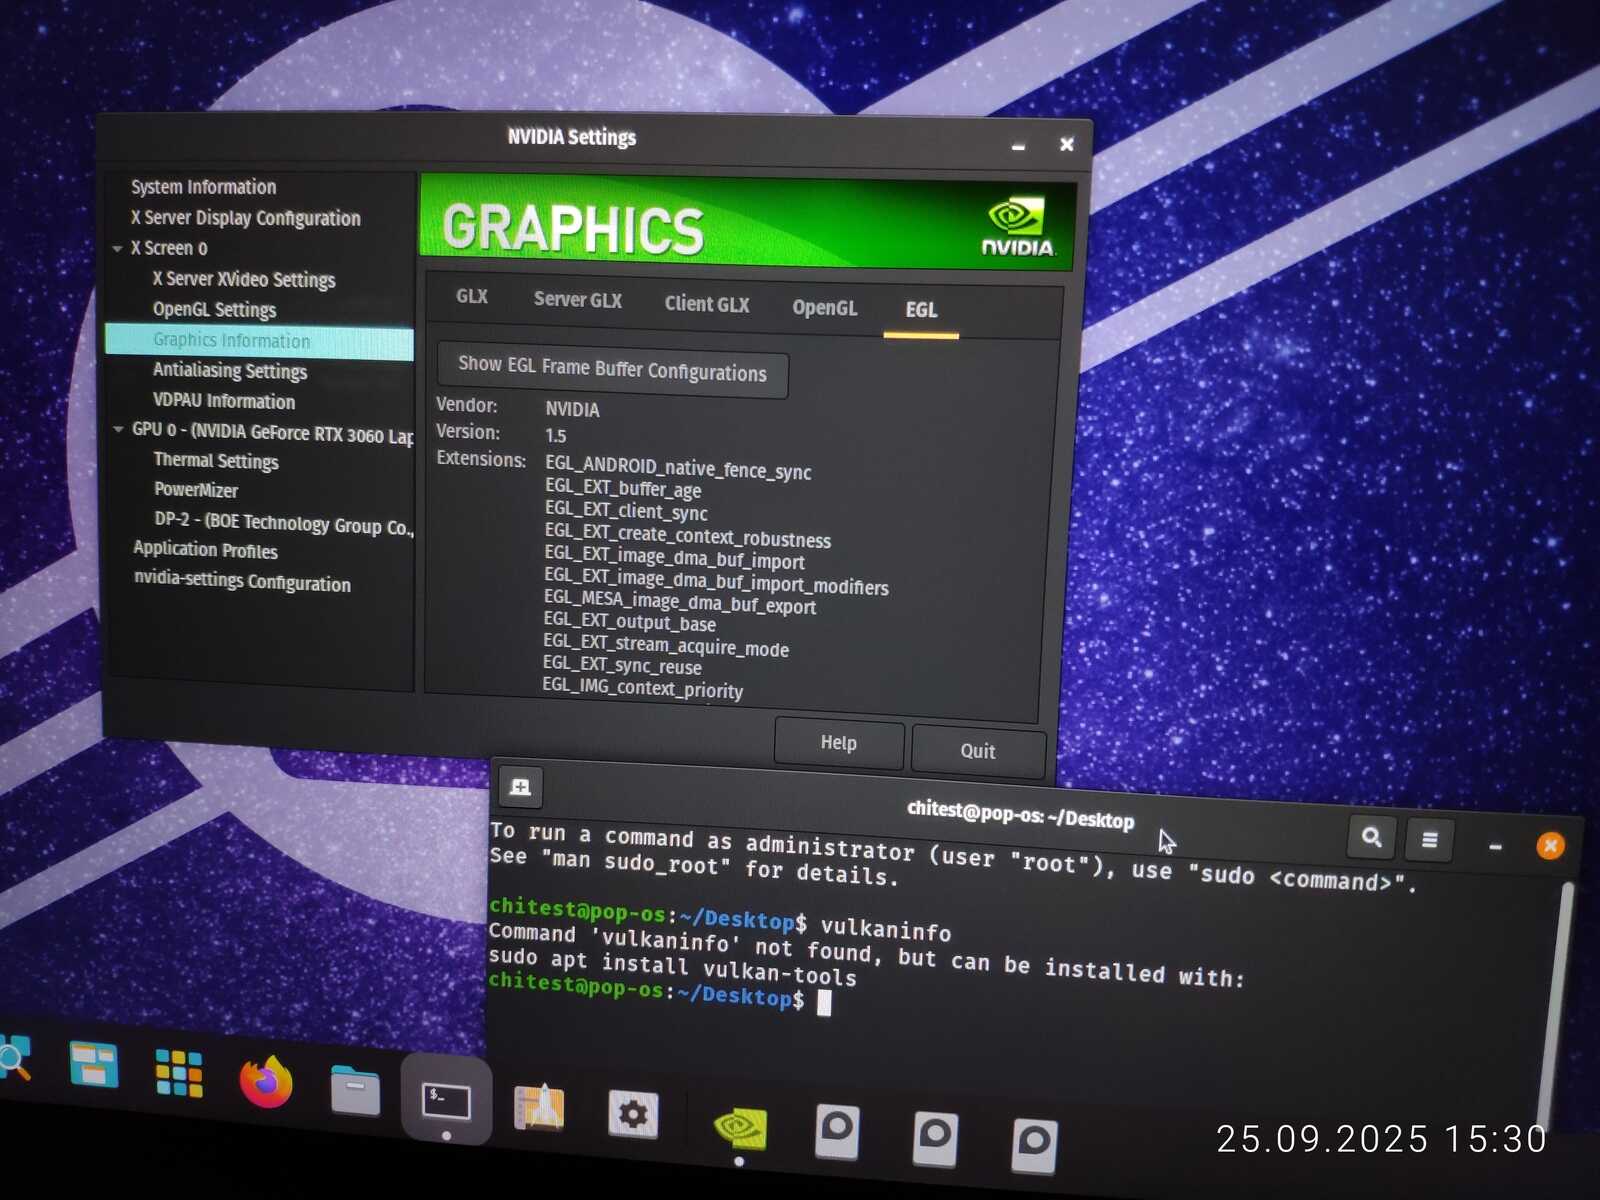Click the EGL_EXT_output_base extension
This screenshot has height=1200, width=1600.
tap(630, 622)
